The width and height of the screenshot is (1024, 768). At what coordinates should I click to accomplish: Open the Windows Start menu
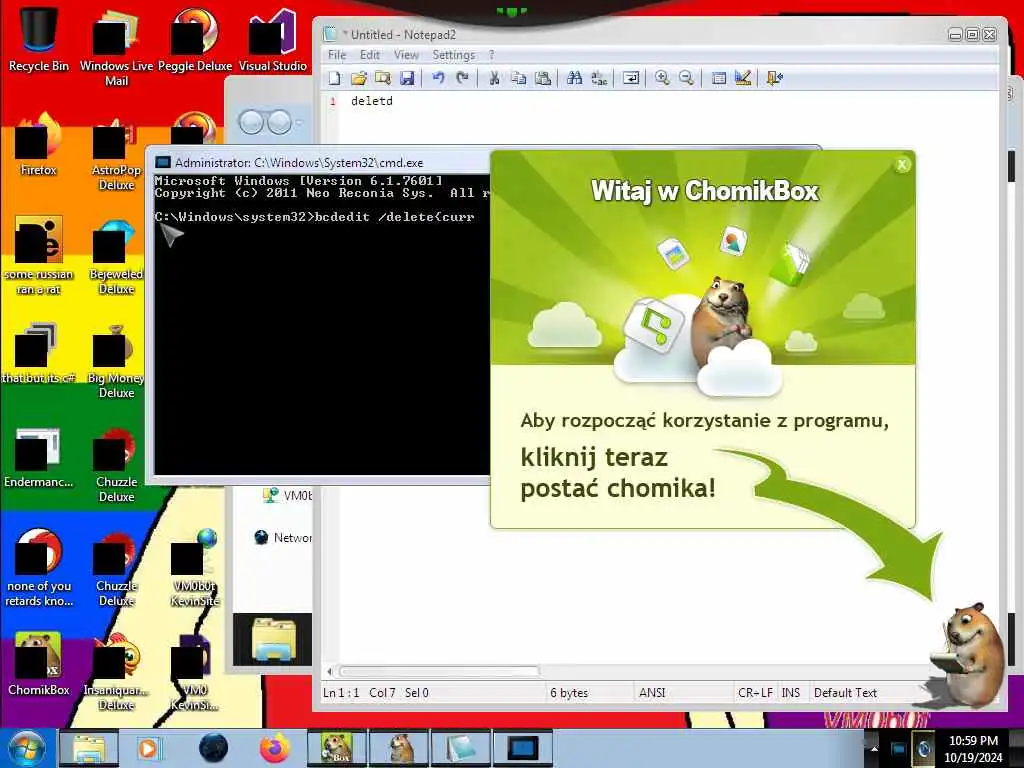pos(26,748)
